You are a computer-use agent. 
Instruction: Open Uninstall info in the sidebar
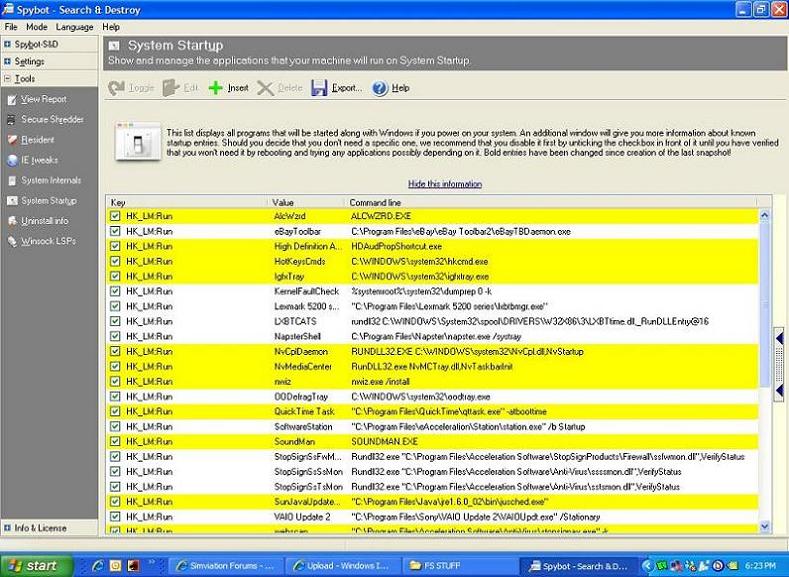(45, 221)
